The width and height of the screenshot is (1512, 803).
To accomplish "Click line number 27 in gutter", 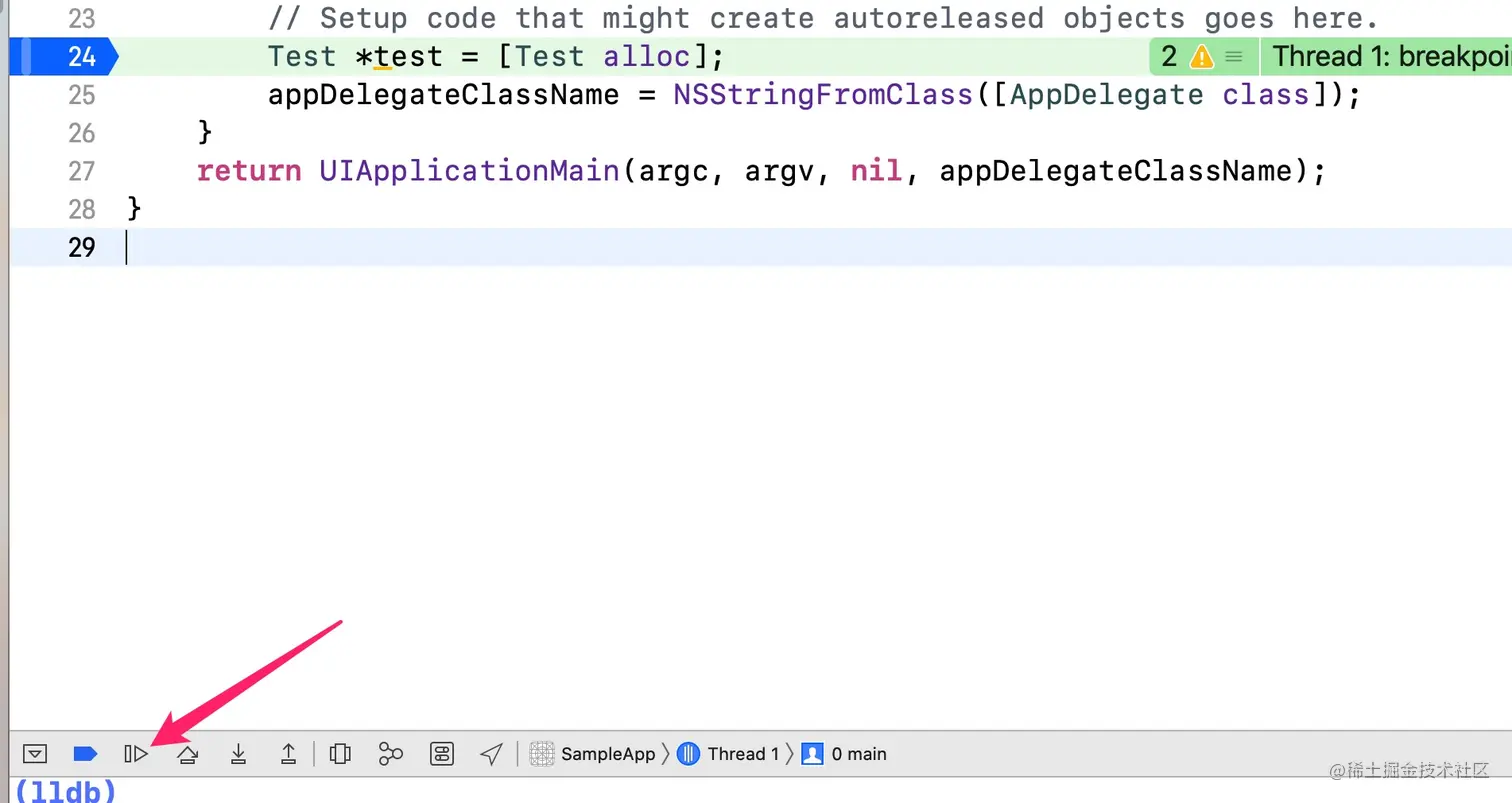I will [x=81, y=171].
